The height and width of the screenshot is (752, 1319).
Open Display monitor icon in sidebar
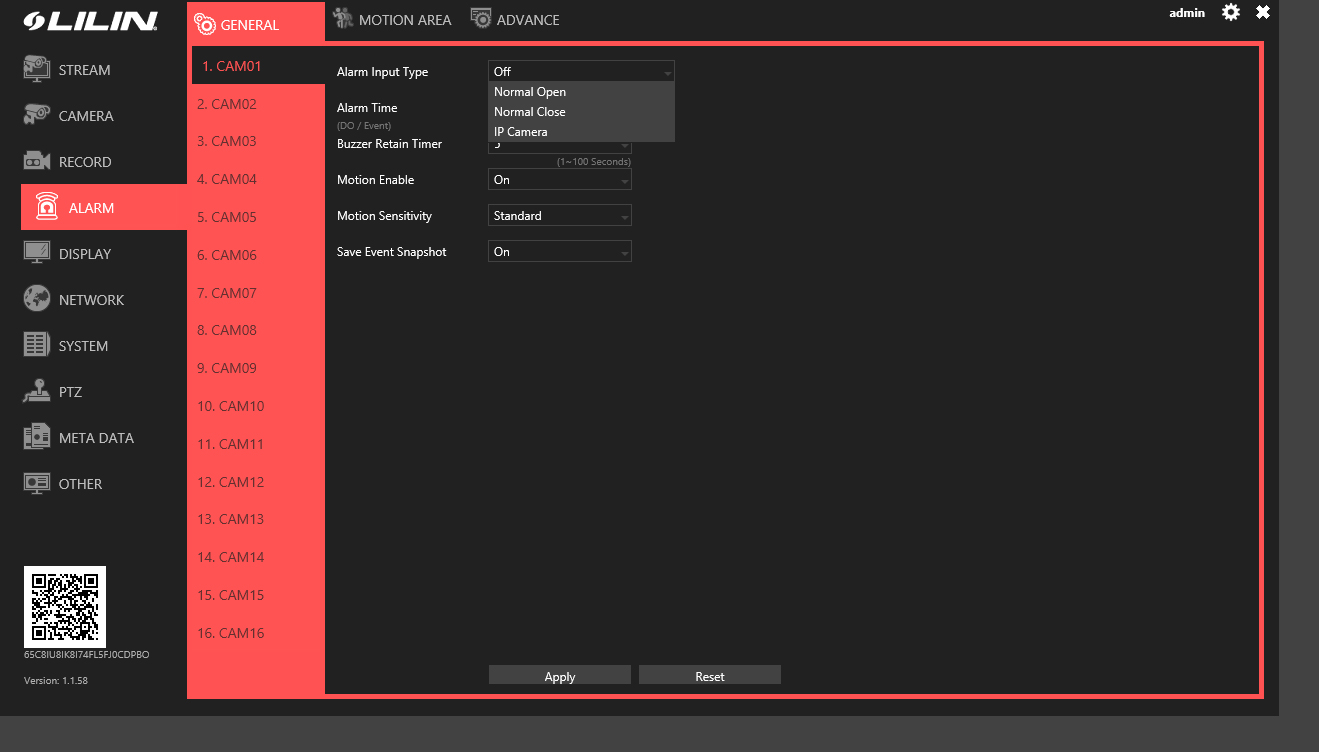pyautogui.click(x=37, y=253)
